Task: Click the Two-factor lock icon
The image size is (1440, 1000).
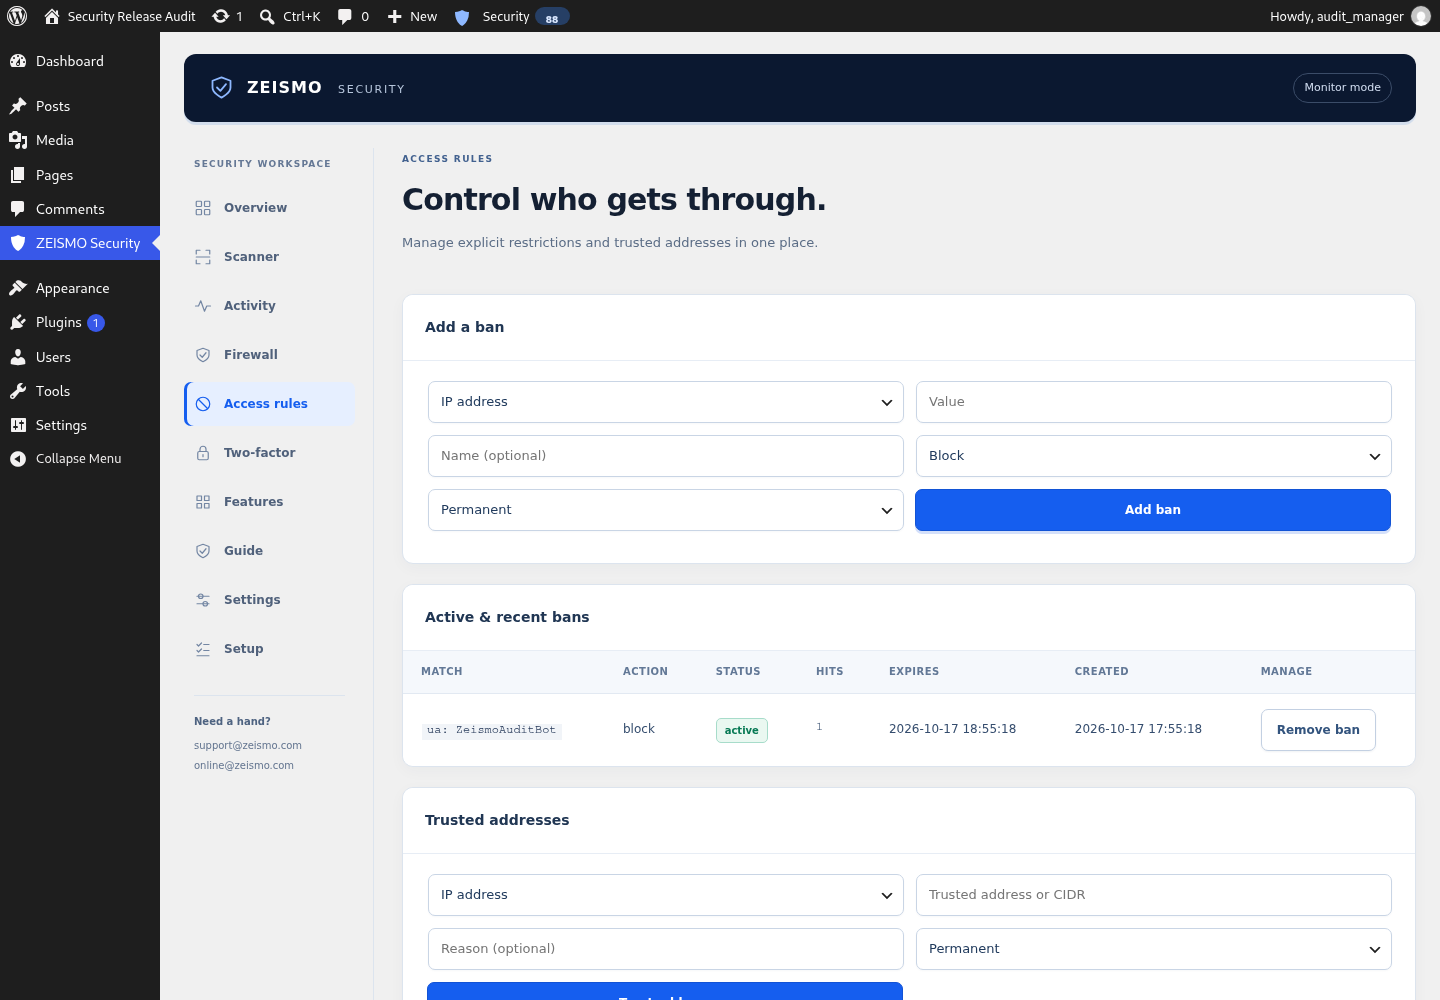Action: (203, 453)
